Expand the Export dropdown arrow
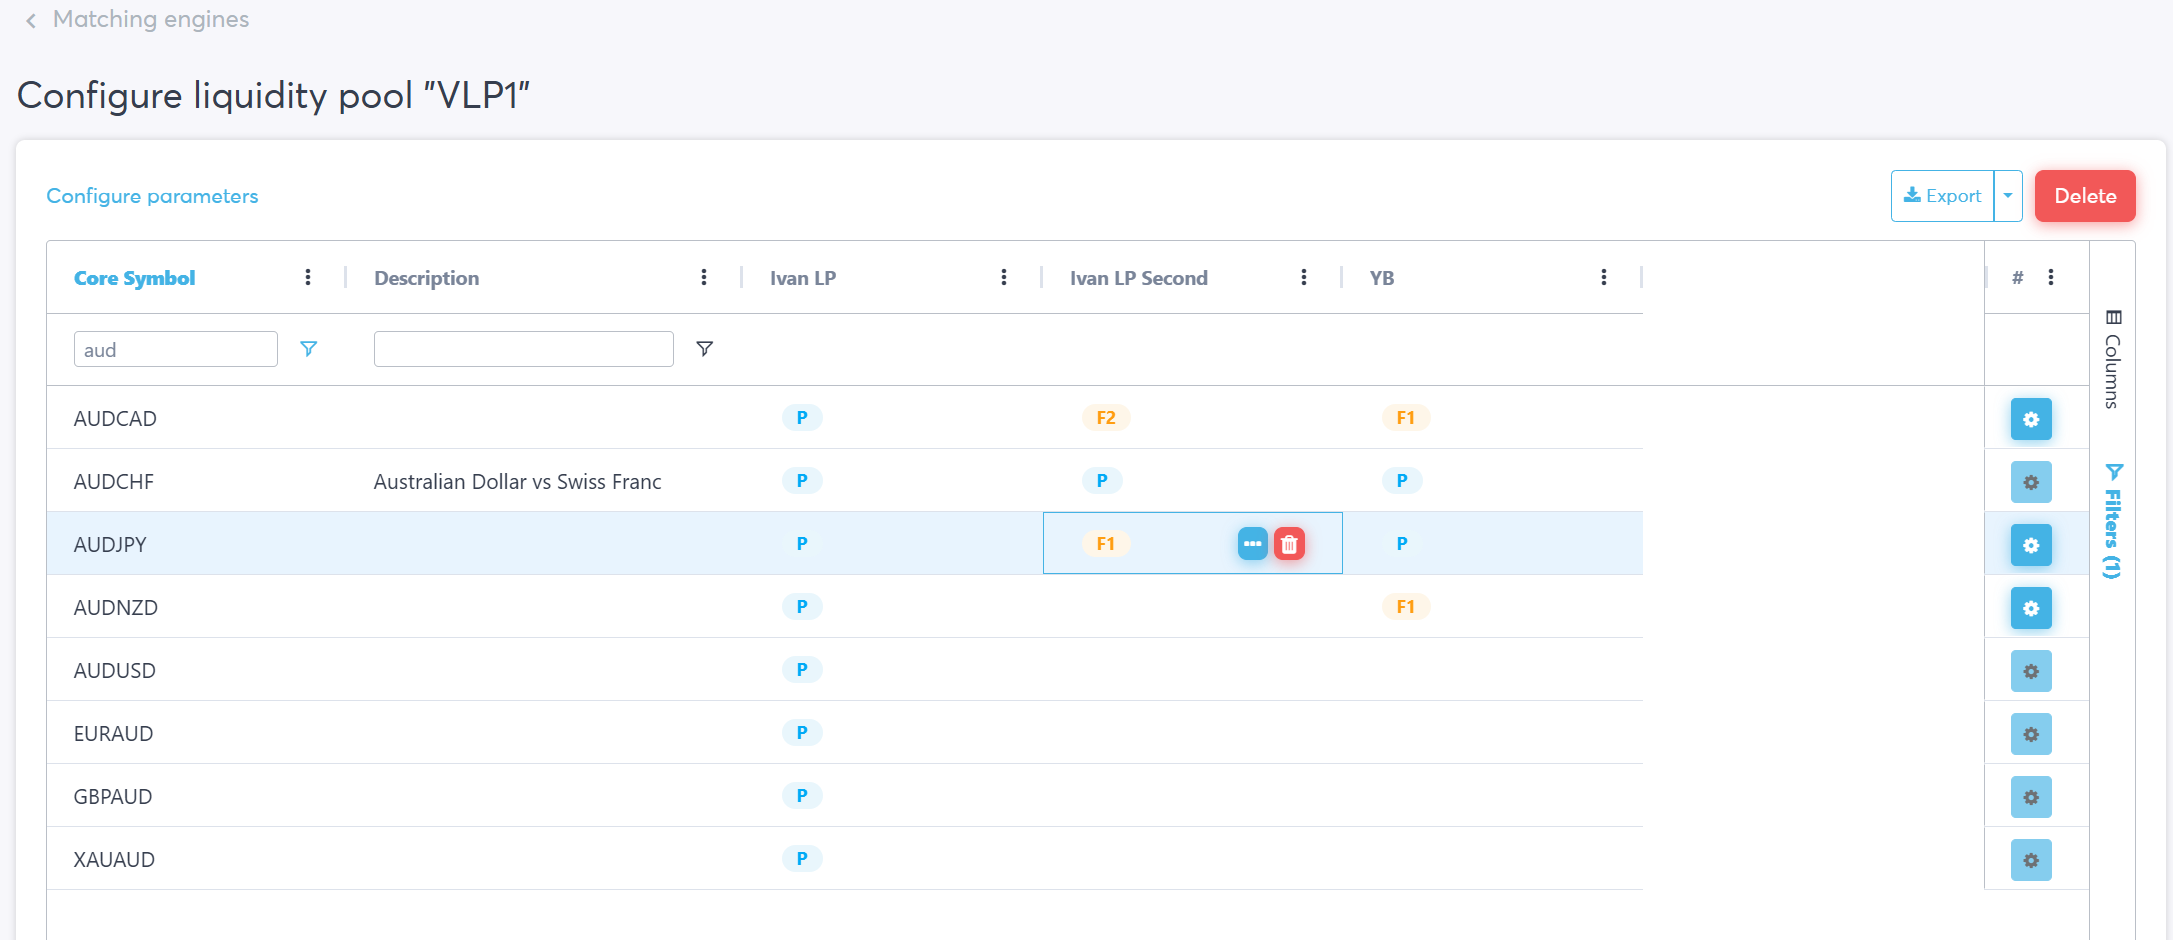Screen dimensions: 2173x940 (x=2008, y=196)
